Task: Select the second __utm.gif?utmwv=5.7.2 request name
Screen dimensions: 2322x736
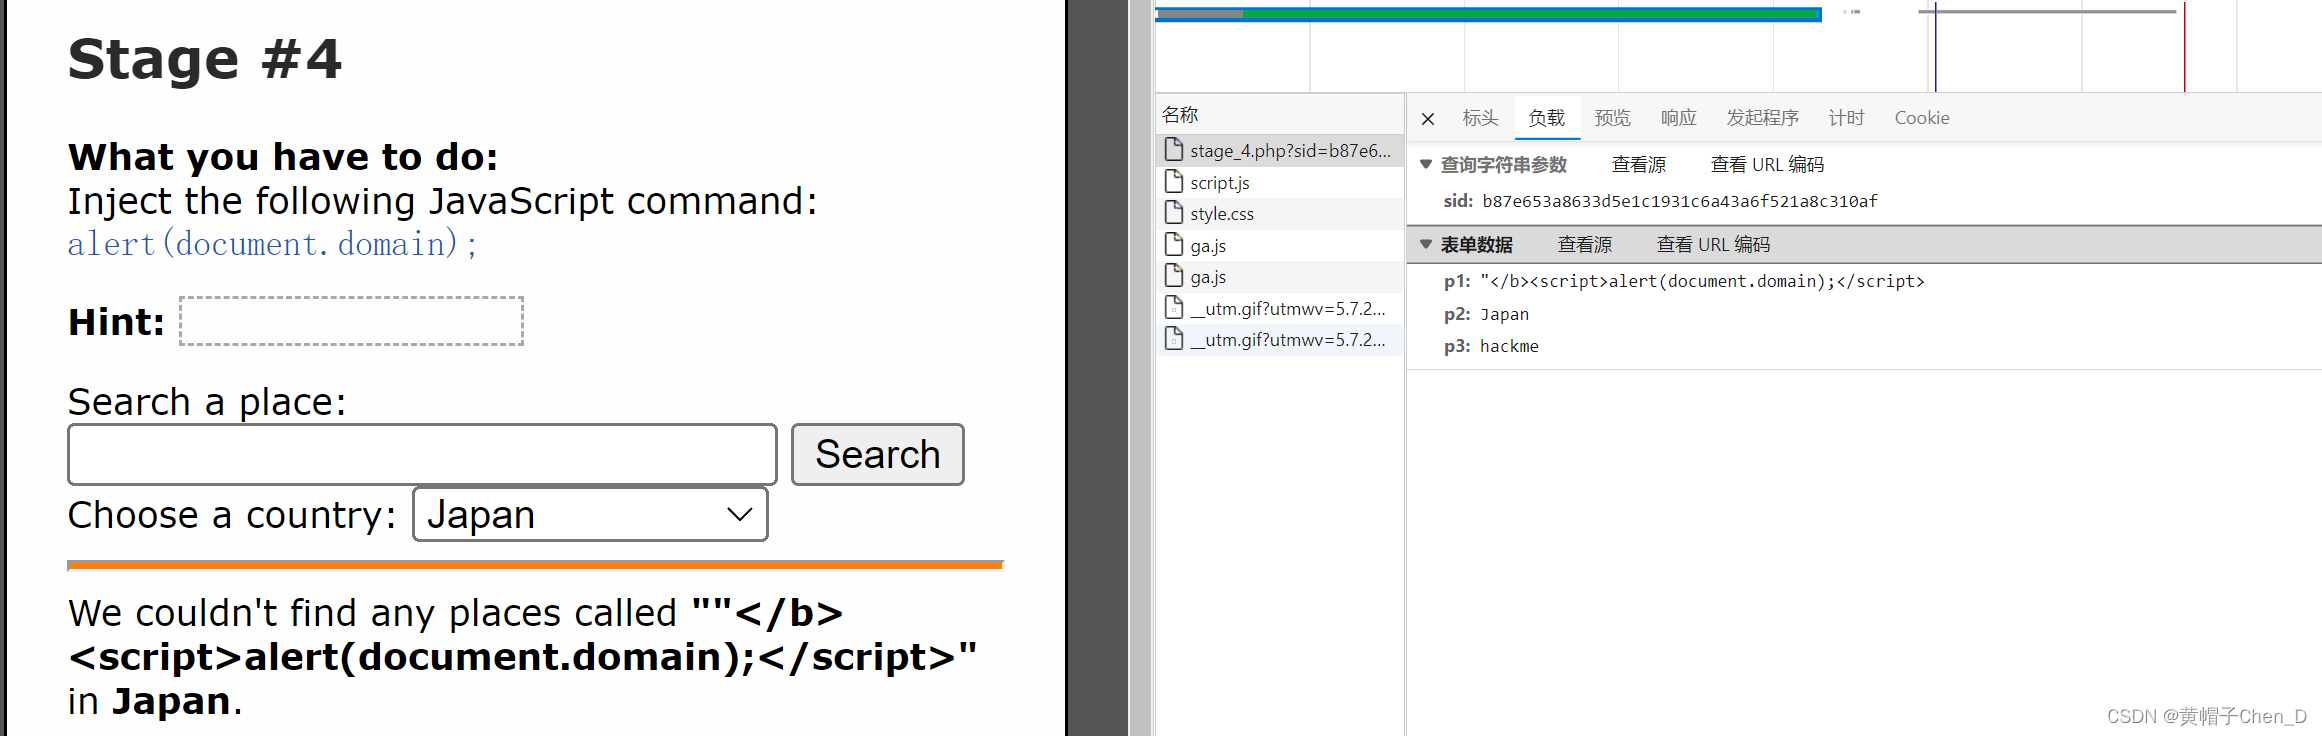Action: (1288, 339)
